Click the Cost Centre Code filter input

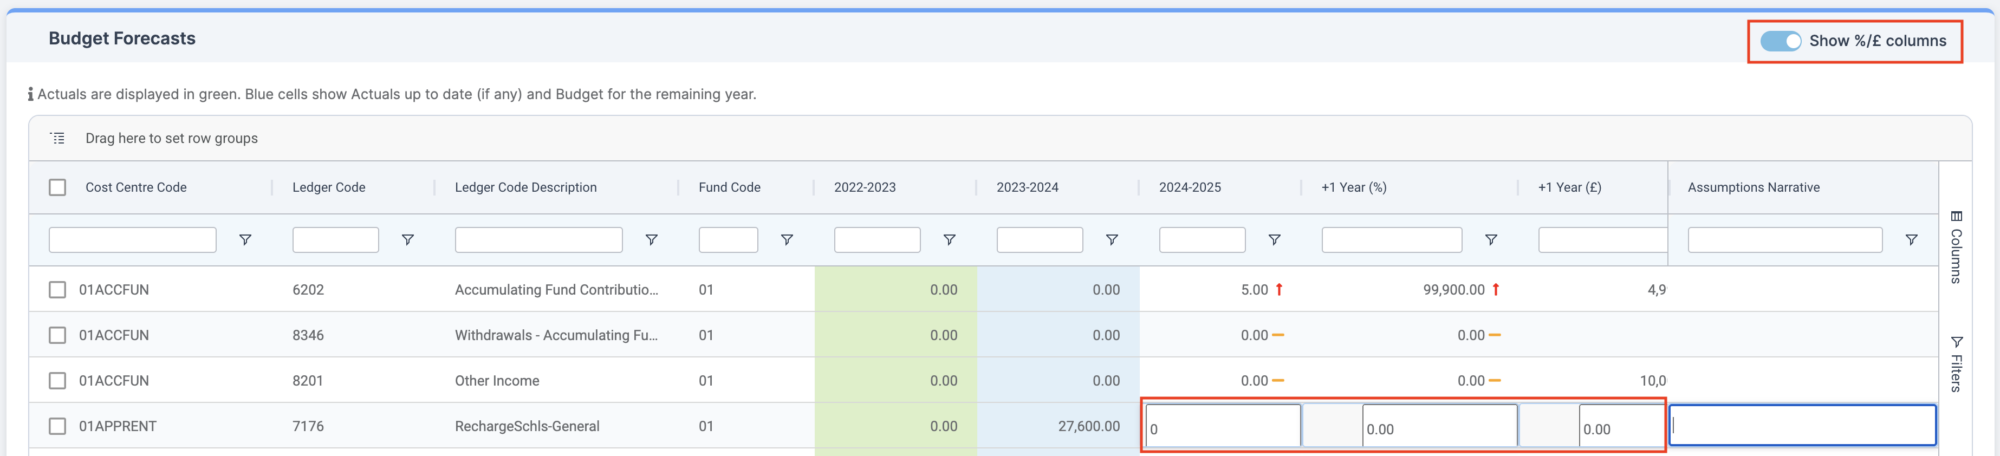coord(133,240)
